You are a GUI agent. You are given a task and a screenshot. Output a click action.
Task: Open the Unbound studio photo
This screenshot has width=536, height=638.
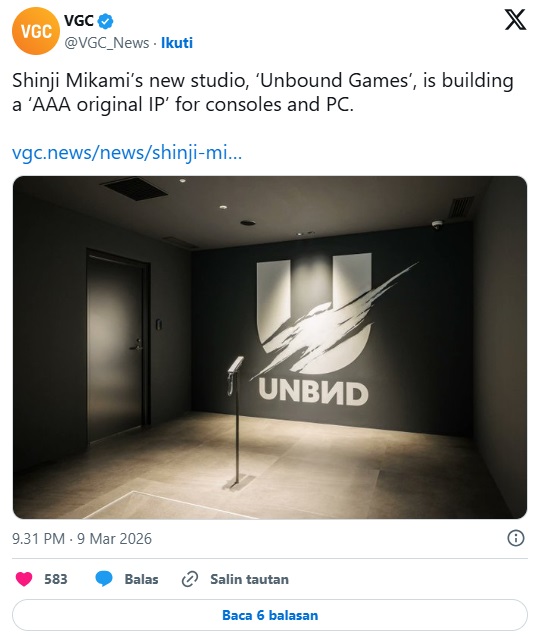pos(270,347)
